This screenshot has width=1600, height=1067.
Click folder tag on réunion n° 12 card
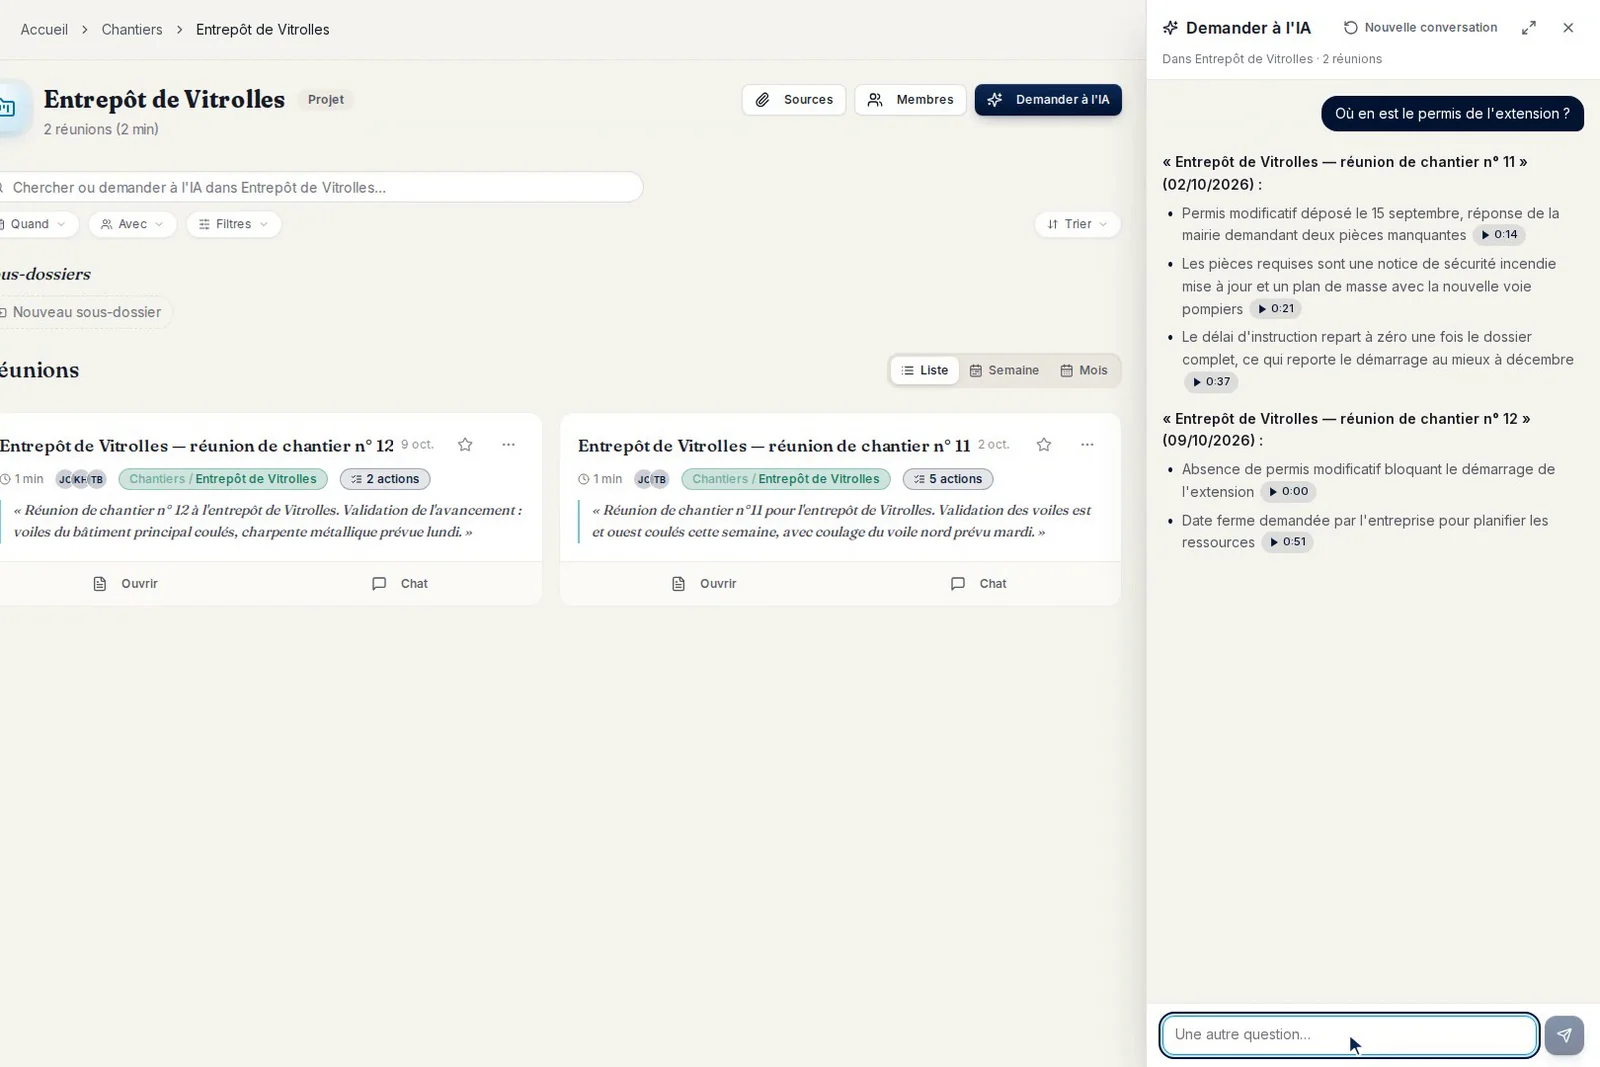click(223, 479)
